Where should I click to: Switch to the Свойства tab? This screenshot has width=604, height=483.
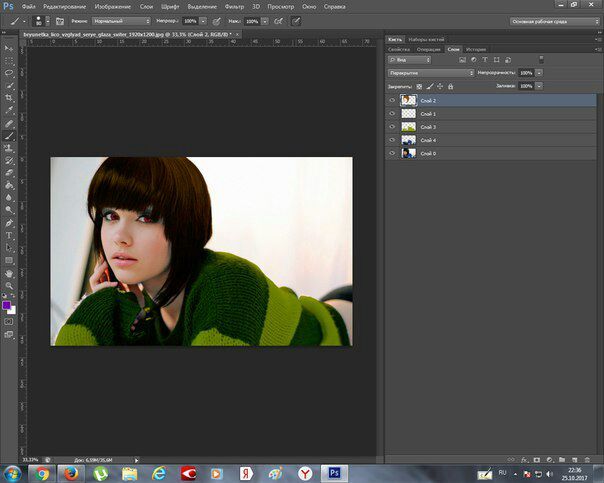tap(399, 49)
